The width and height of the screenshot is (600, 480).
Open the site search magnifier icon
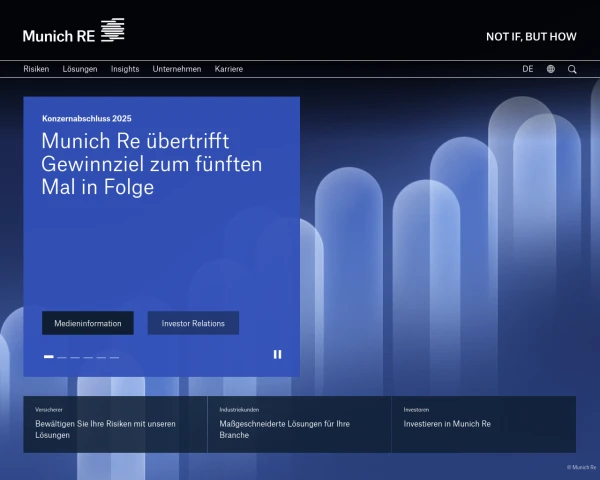click(572, 69)
